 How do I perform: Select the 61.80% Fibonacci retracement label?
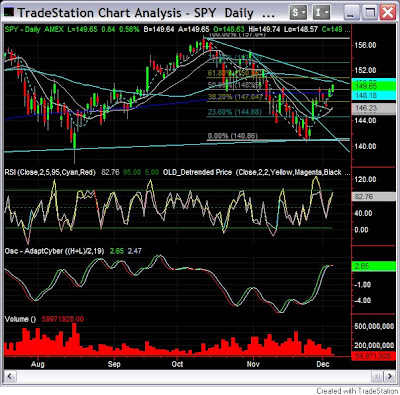point(233,73)
